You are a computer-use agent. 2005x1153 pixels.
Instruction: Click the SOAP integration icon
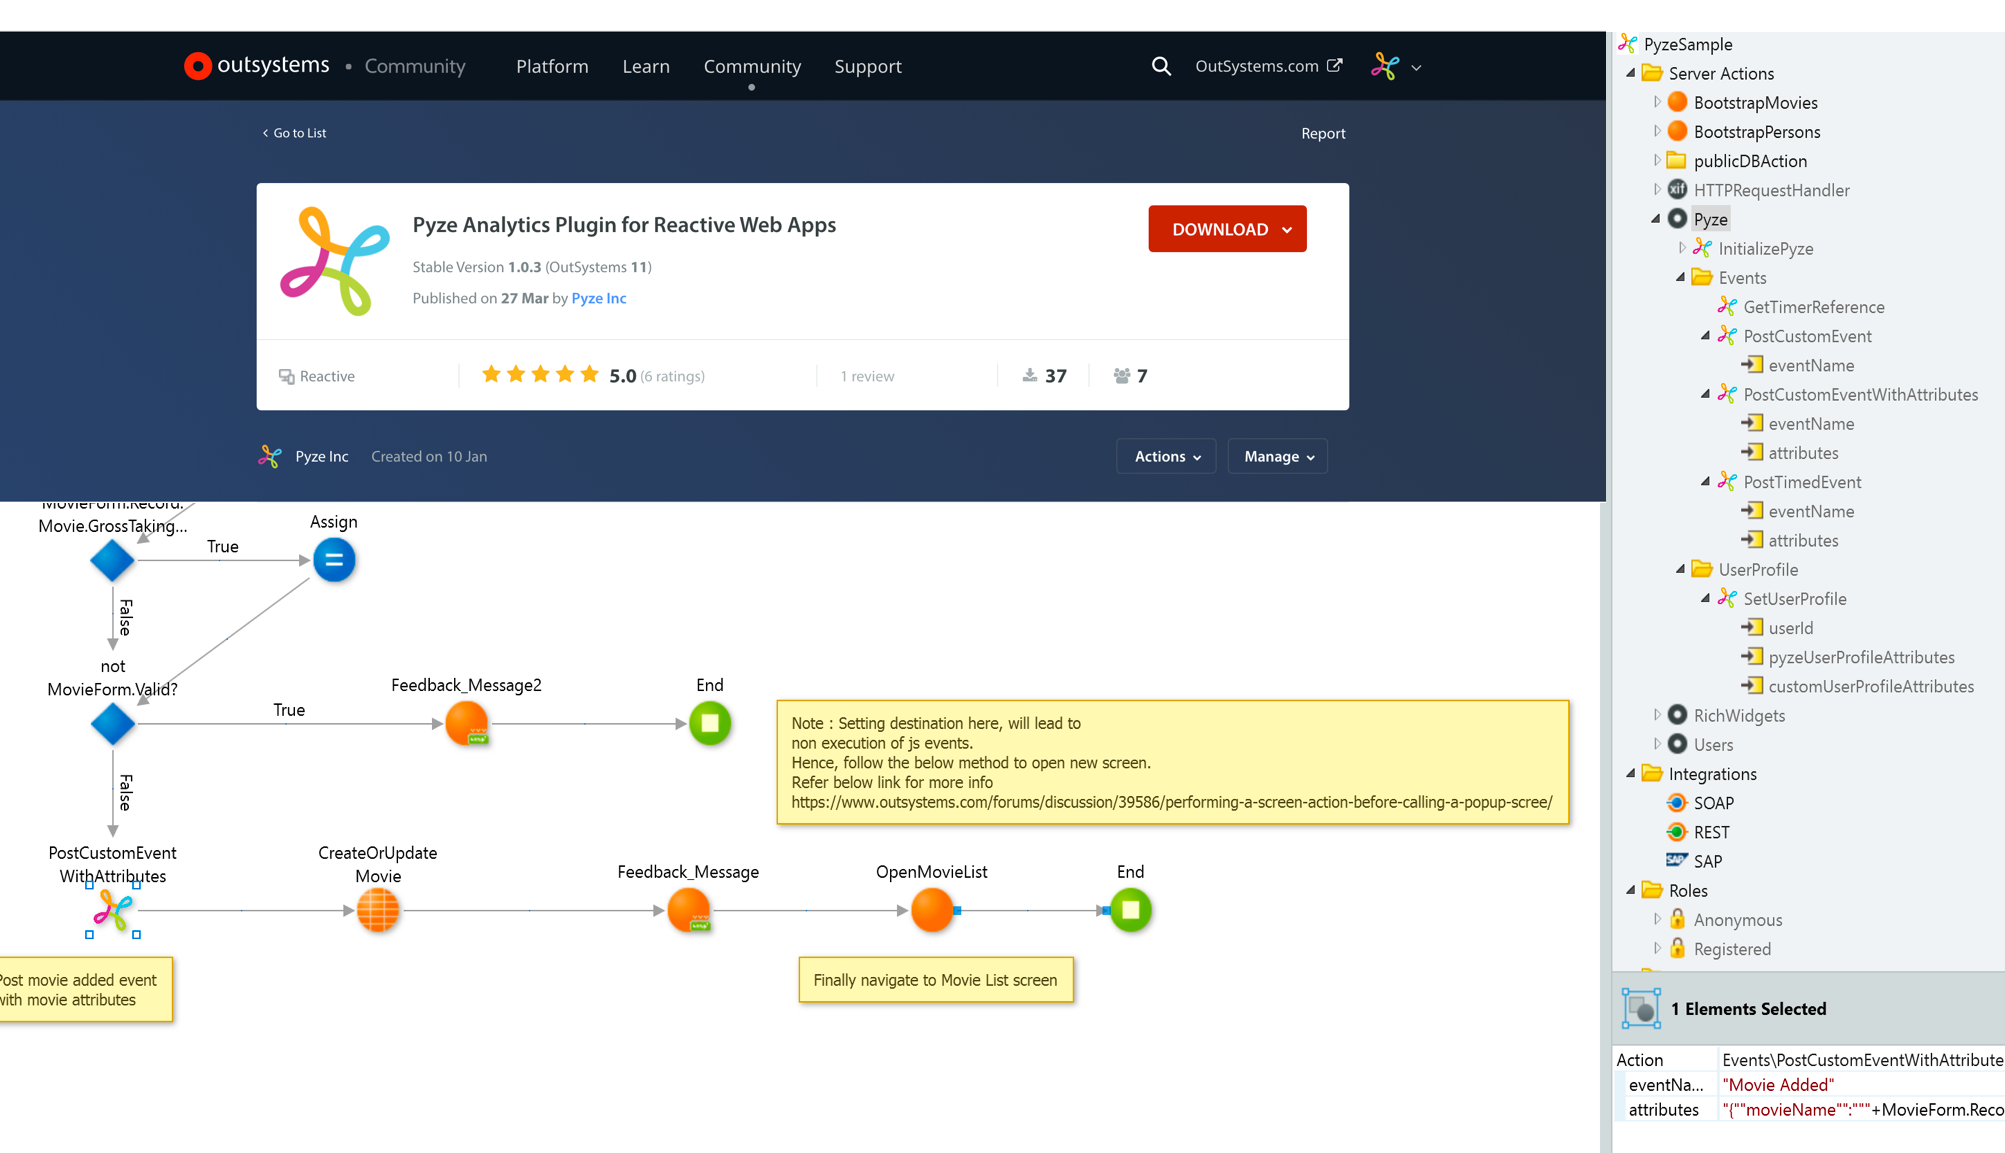click(x=1677, y=802)
